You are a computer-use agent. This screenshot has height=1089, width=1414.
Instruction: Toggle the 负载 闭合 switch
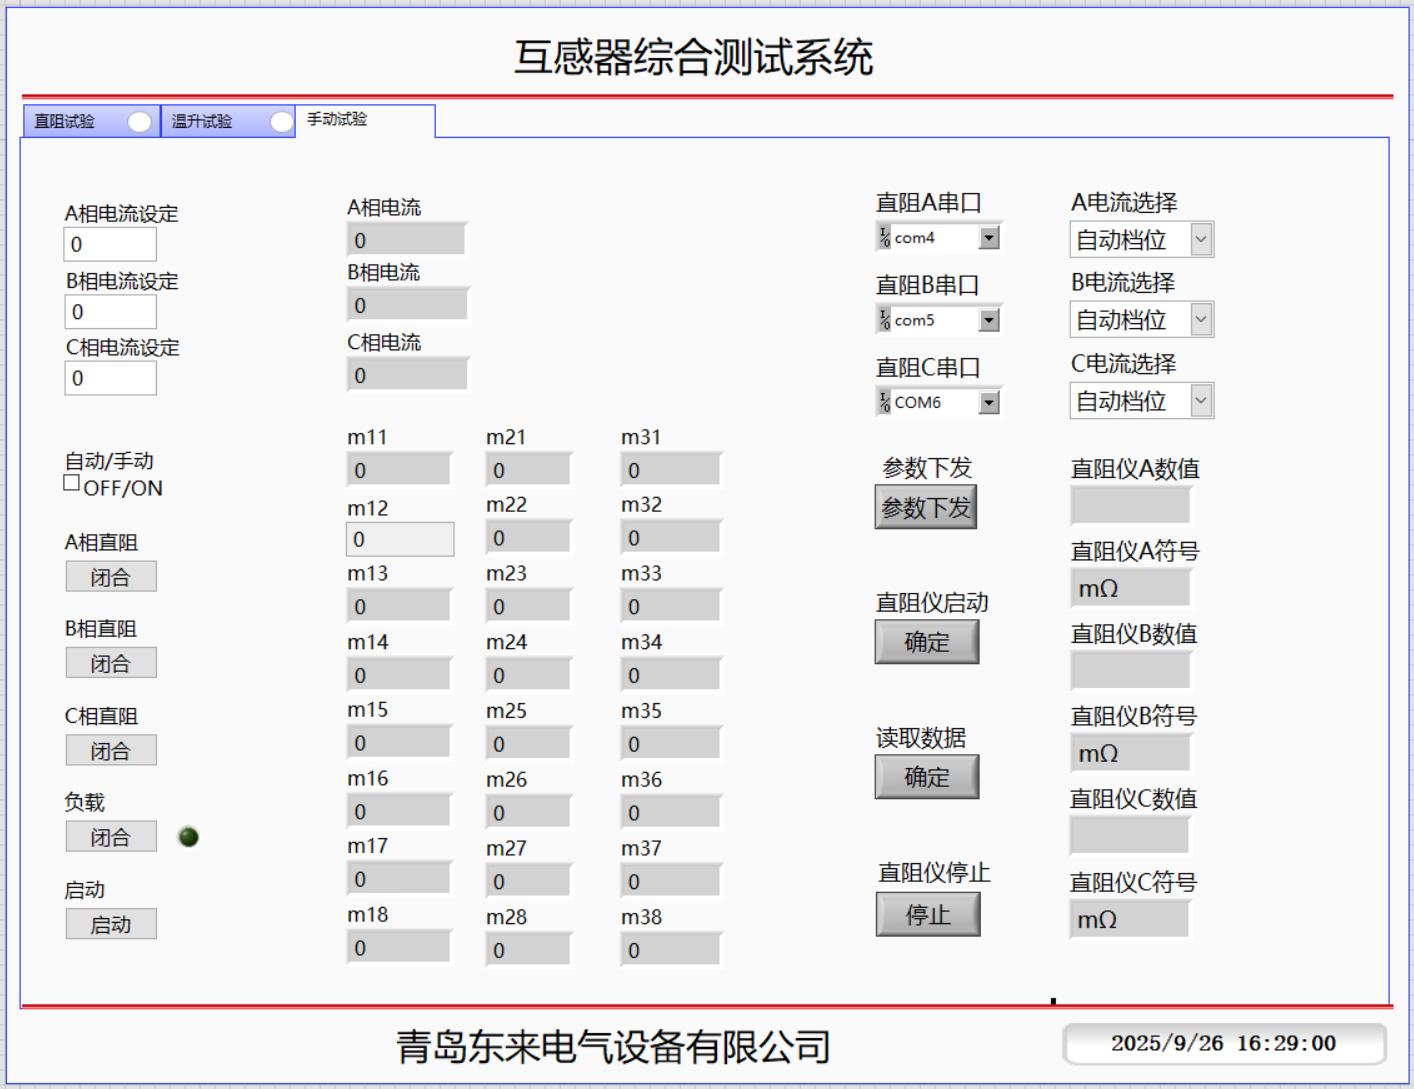tap(111, 837)
